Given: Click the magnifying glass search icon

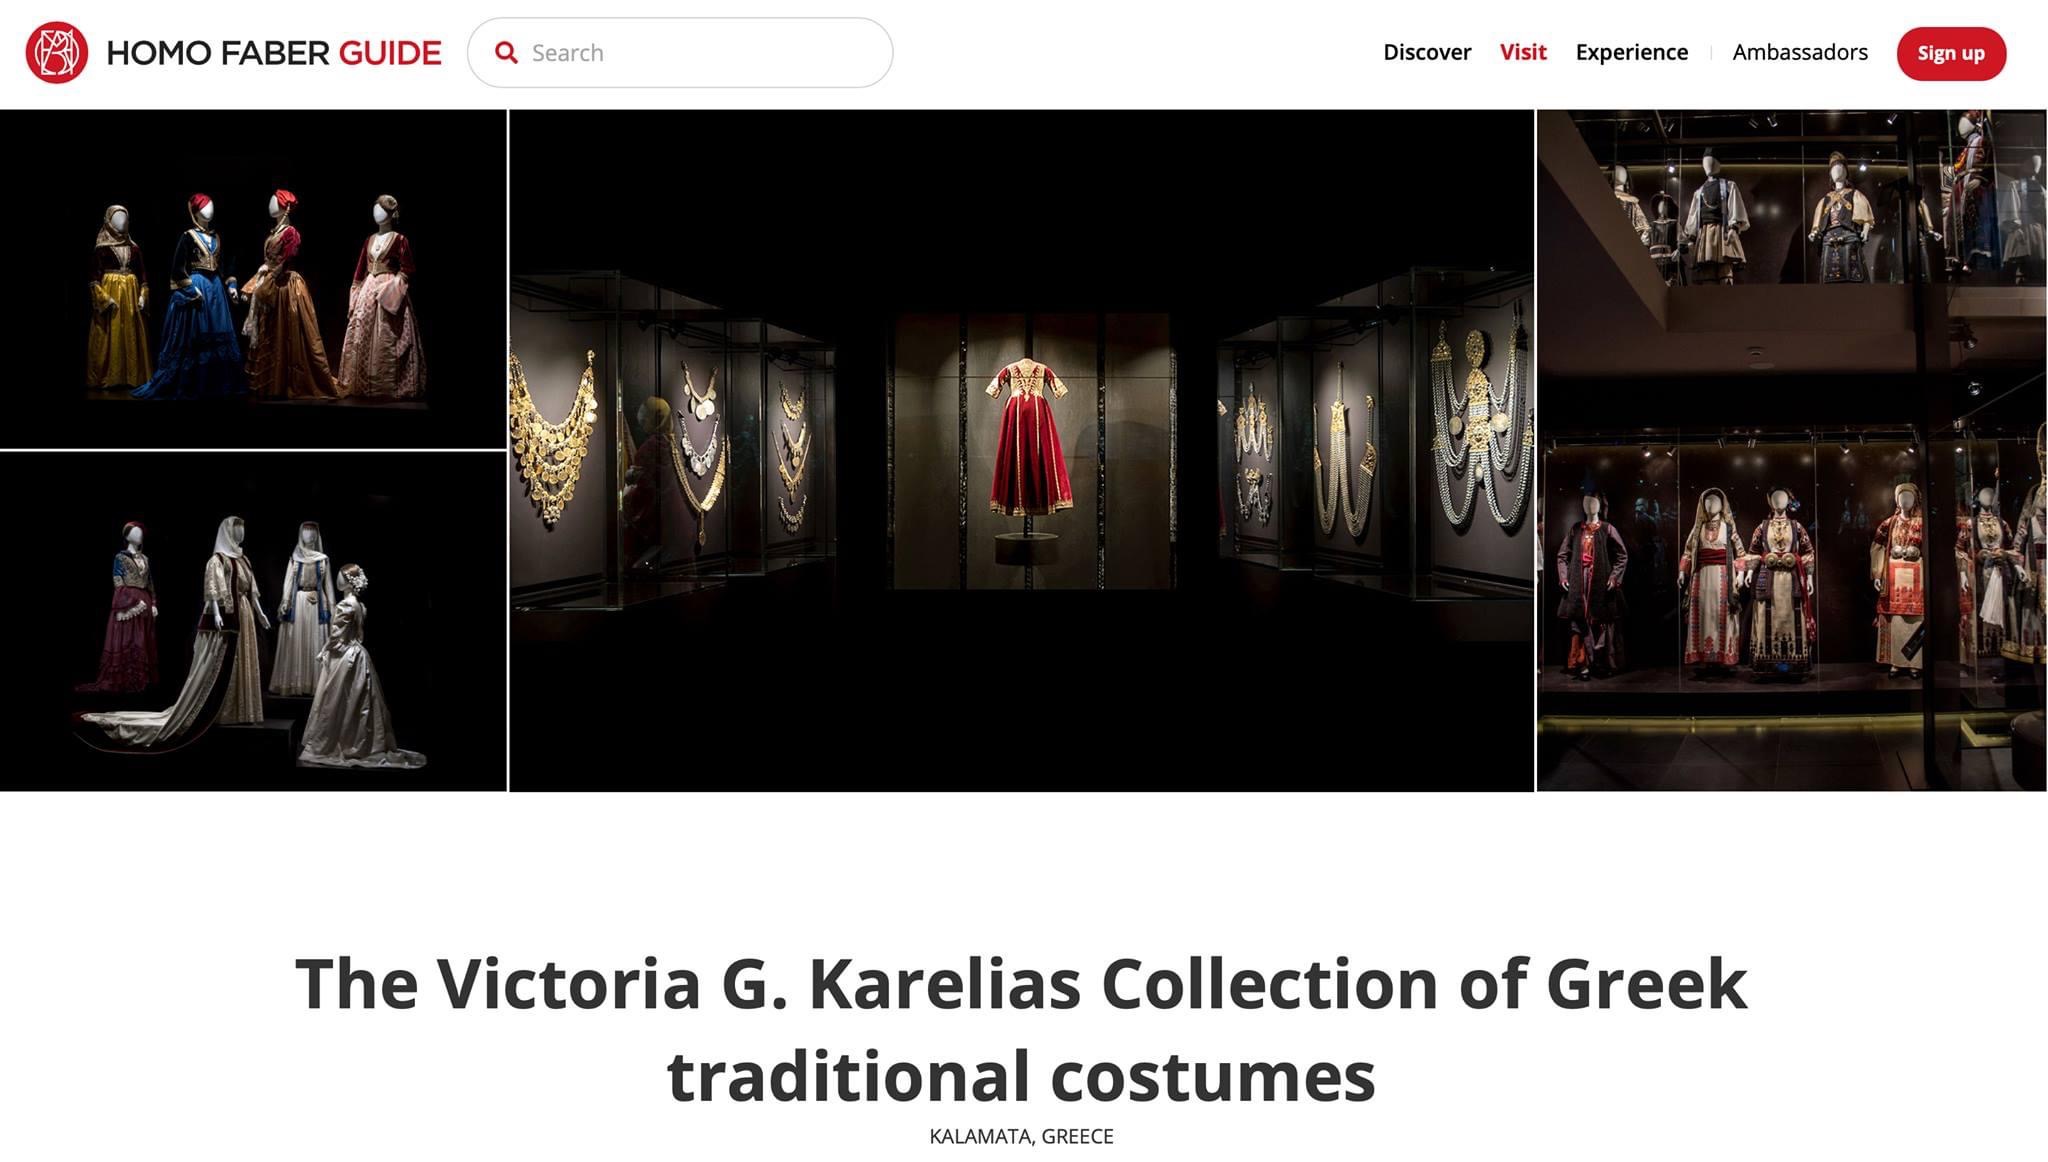Looking at the screenshot, I should [x=507, y=53].
